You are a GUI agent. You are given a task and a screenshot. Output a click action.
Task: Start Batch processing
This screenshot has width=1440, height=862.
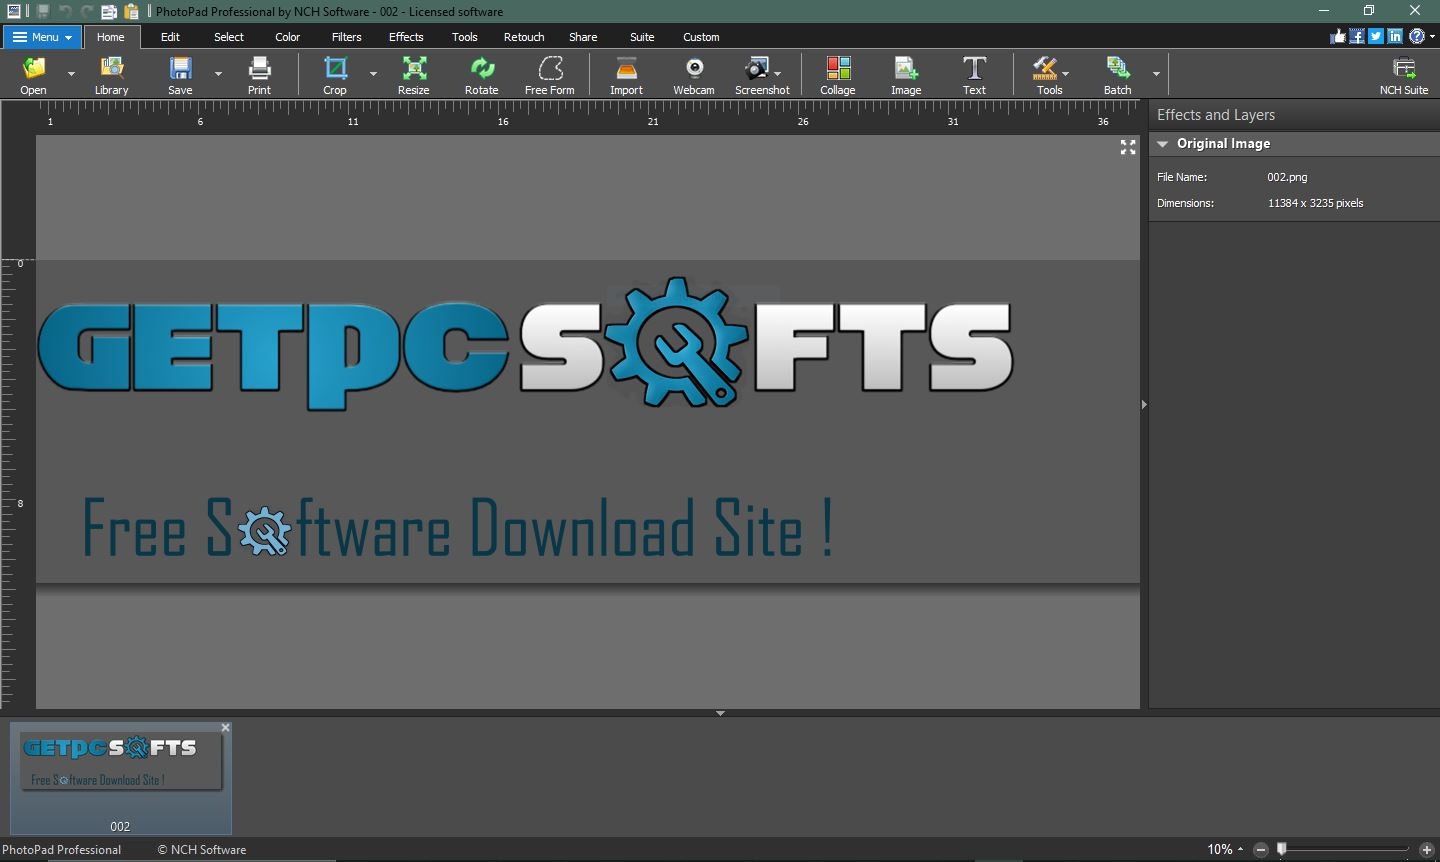coord(1117,75)
